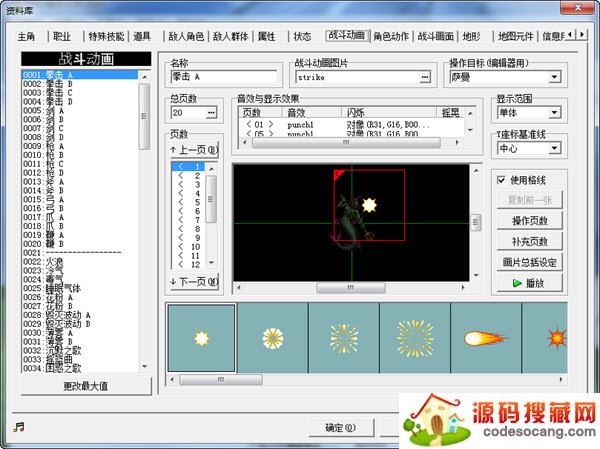Open the 主角 tab
The width and height of the screenshot is (600, 449).
coord(26,36)
